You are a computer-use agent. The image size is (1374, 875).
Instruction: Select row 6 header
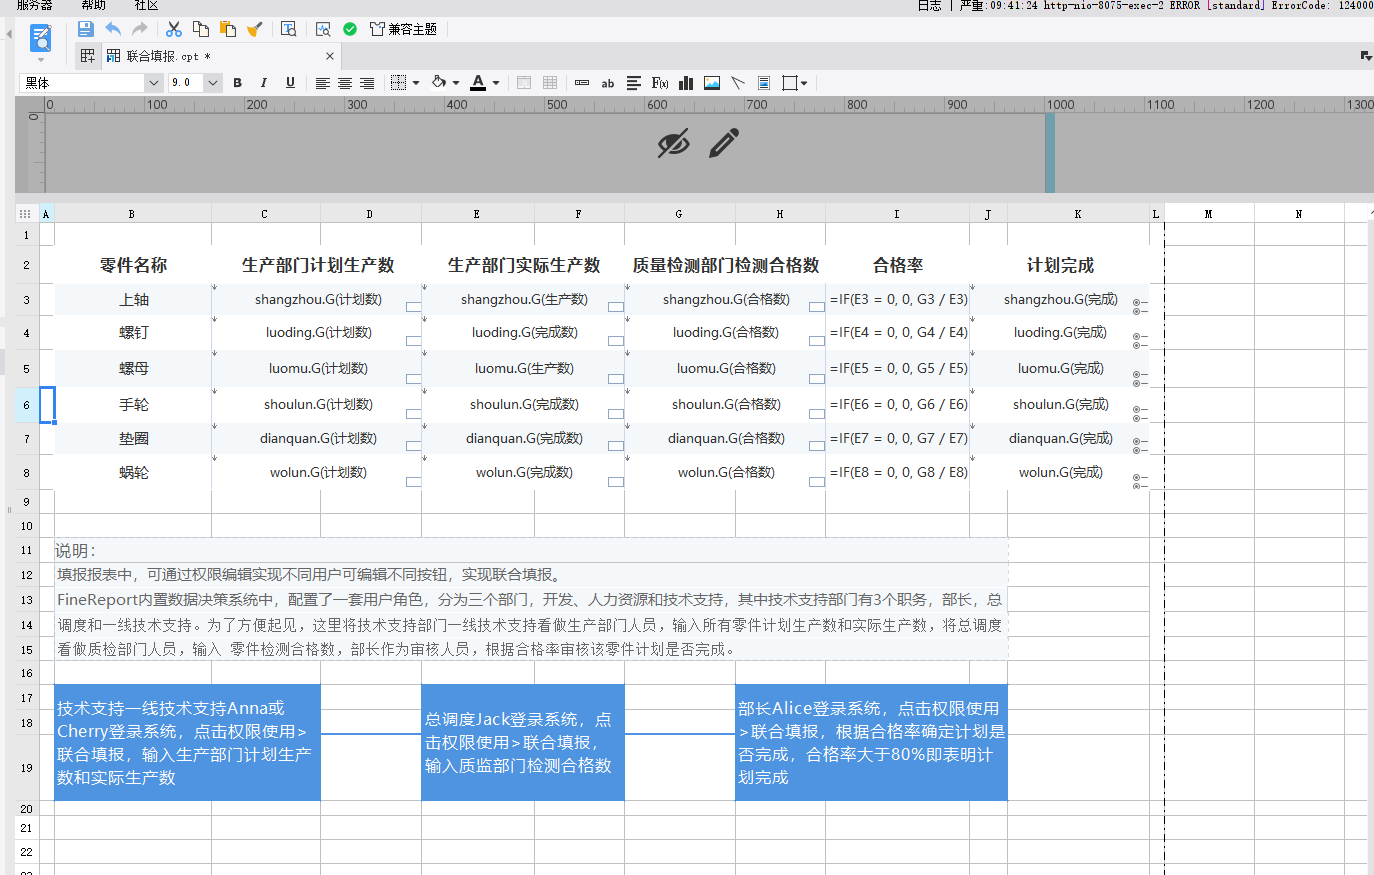[27, 405]
